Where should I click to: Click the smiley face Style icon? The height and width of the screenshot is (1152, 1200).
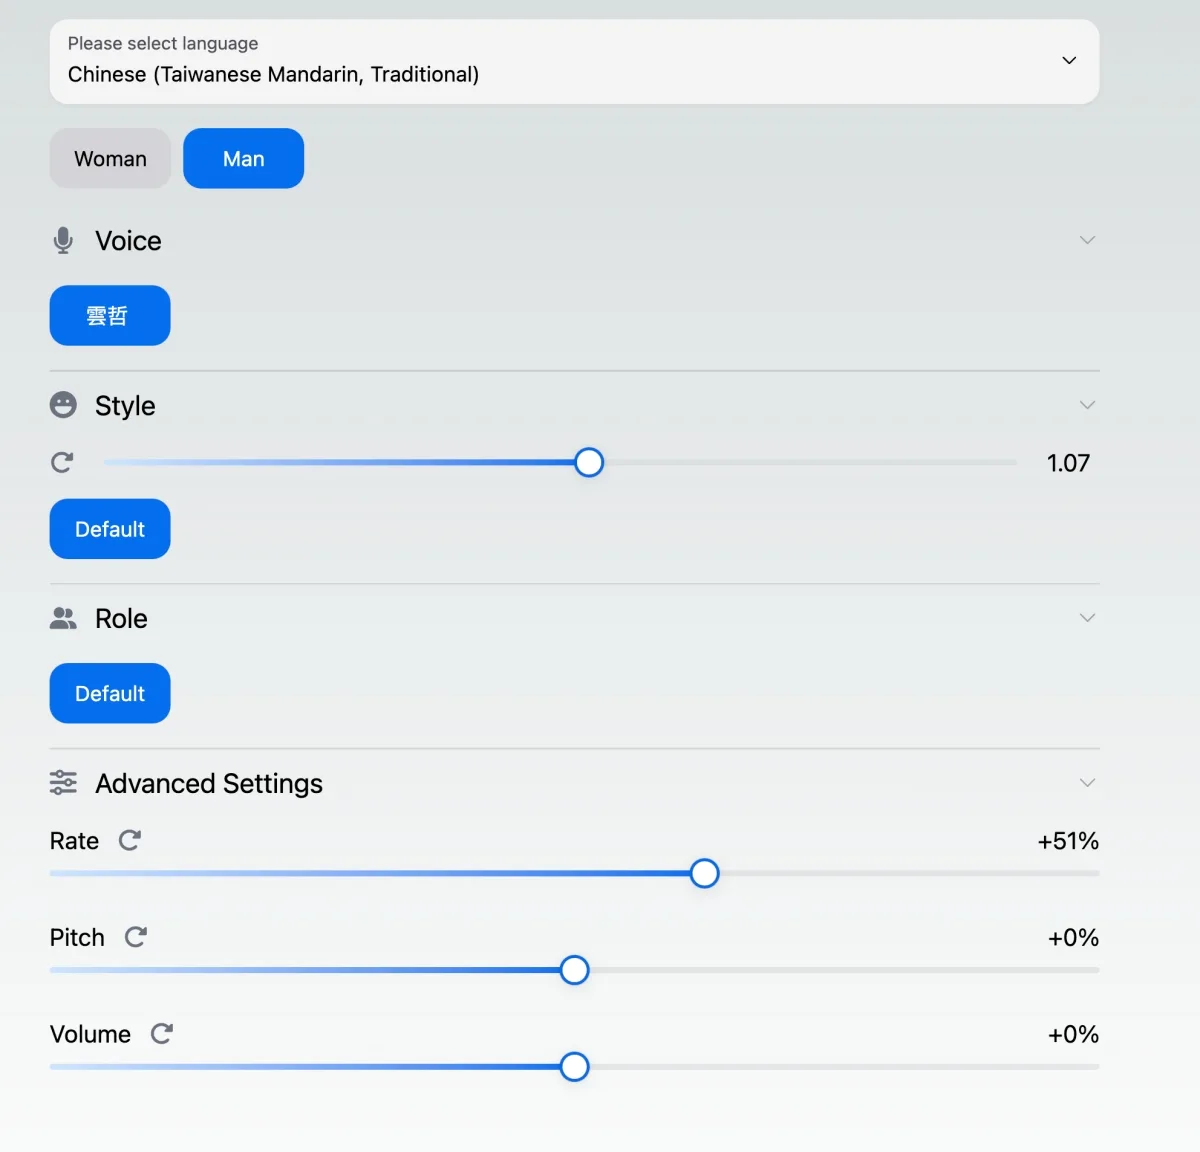[x=63, y=405]
